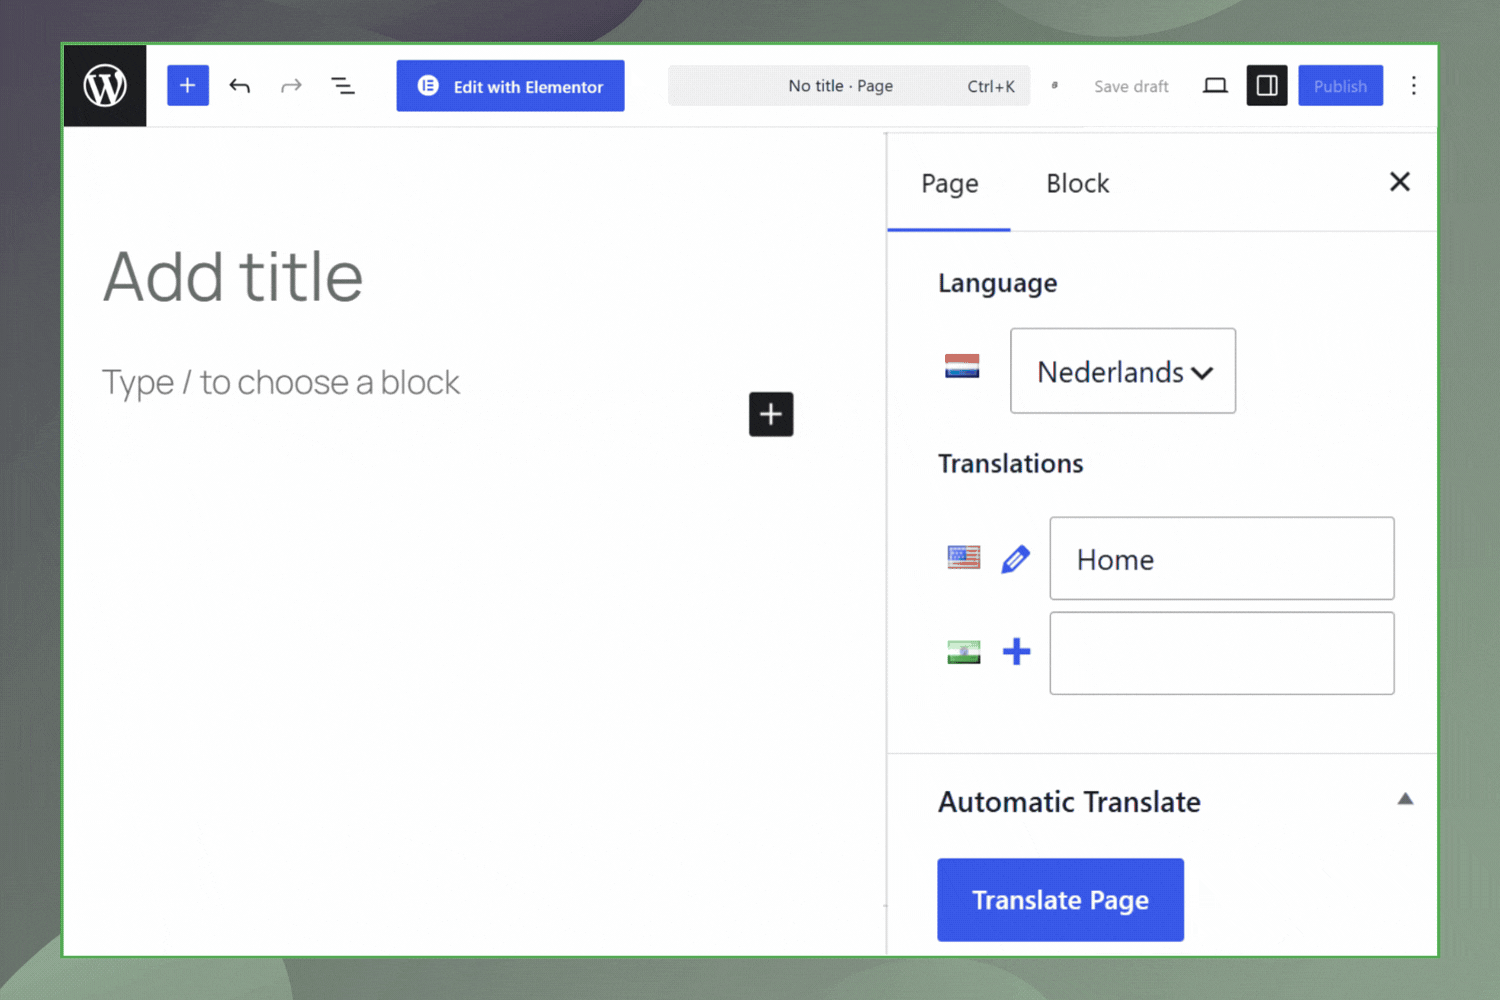Click the India flag icon
1500x1000 pixels.
[964, 652]
